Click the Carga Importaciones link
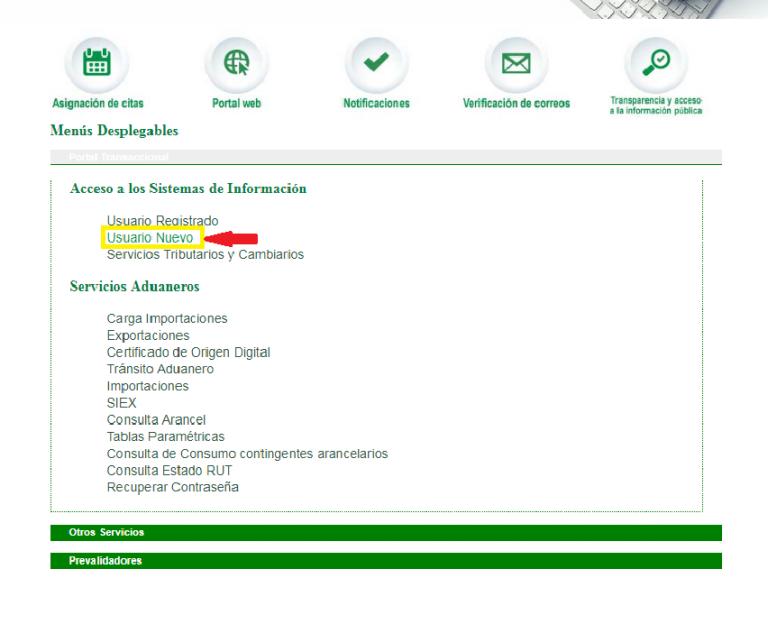768x624 pixels. pos(167,318)
